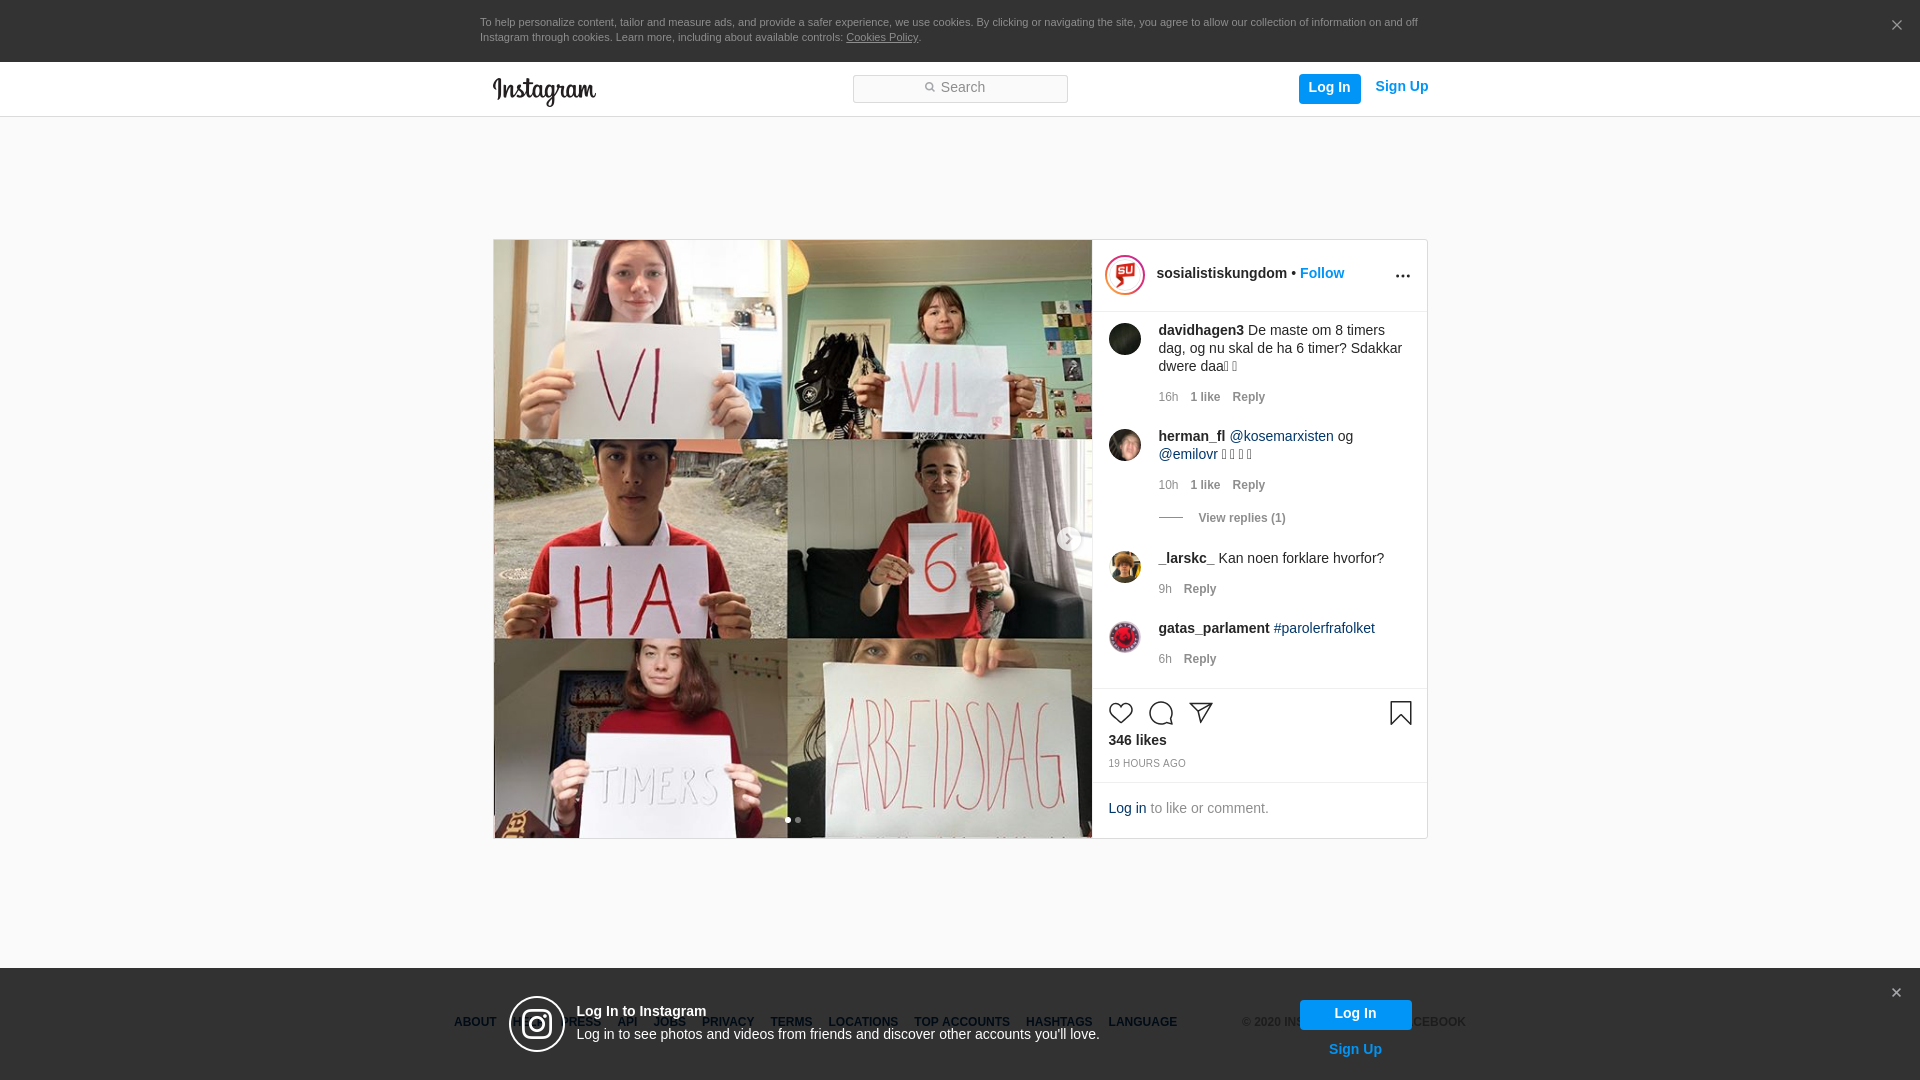Viewport: 1920px width, 1080px height.
Task: Reply to _larskc_'s comment
Action: coord(1199,589)
